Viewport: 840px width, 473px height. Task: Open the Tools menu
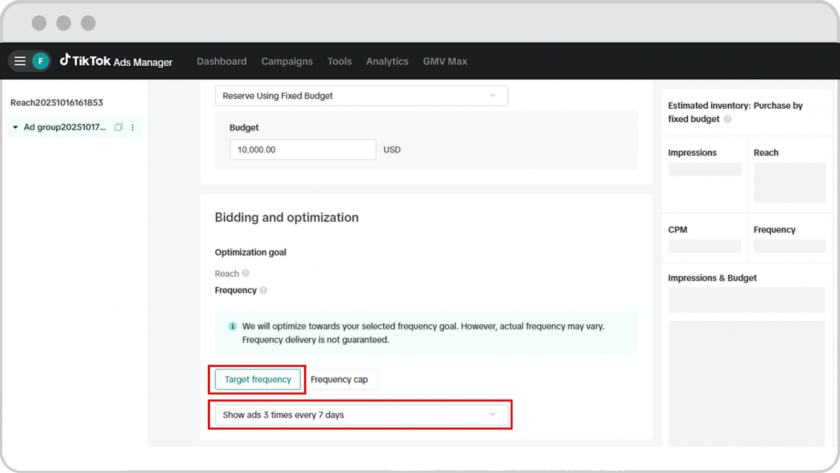tap(339, 61)
